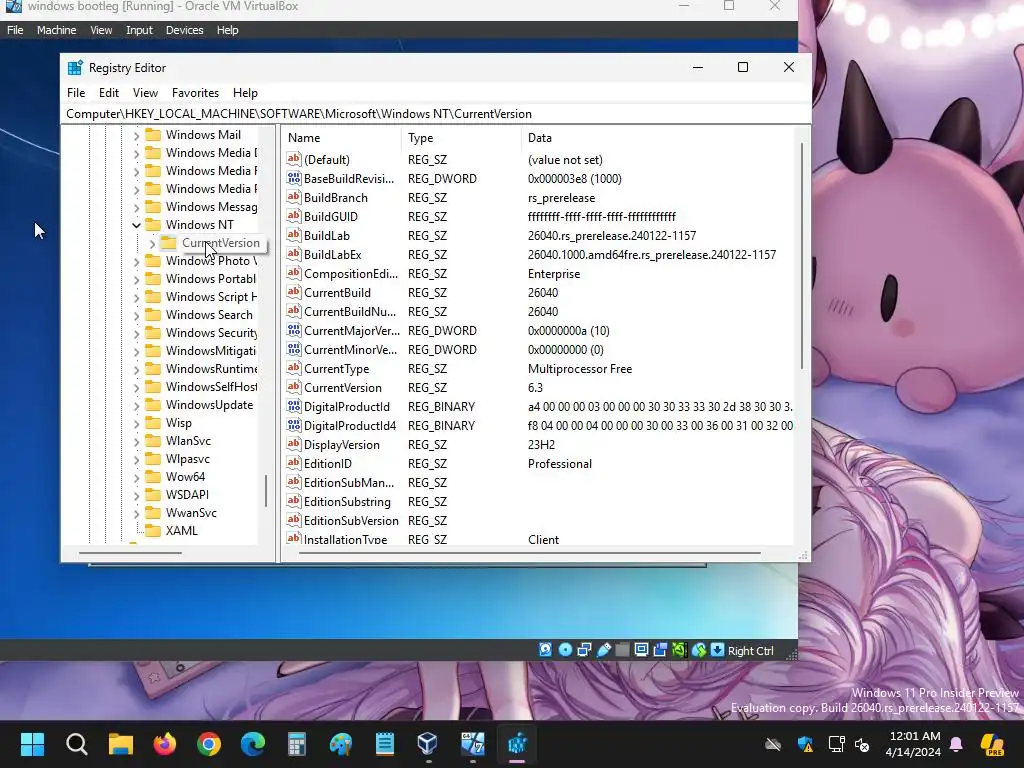Select the InstallationType Client entry

[x=539, y=539]
